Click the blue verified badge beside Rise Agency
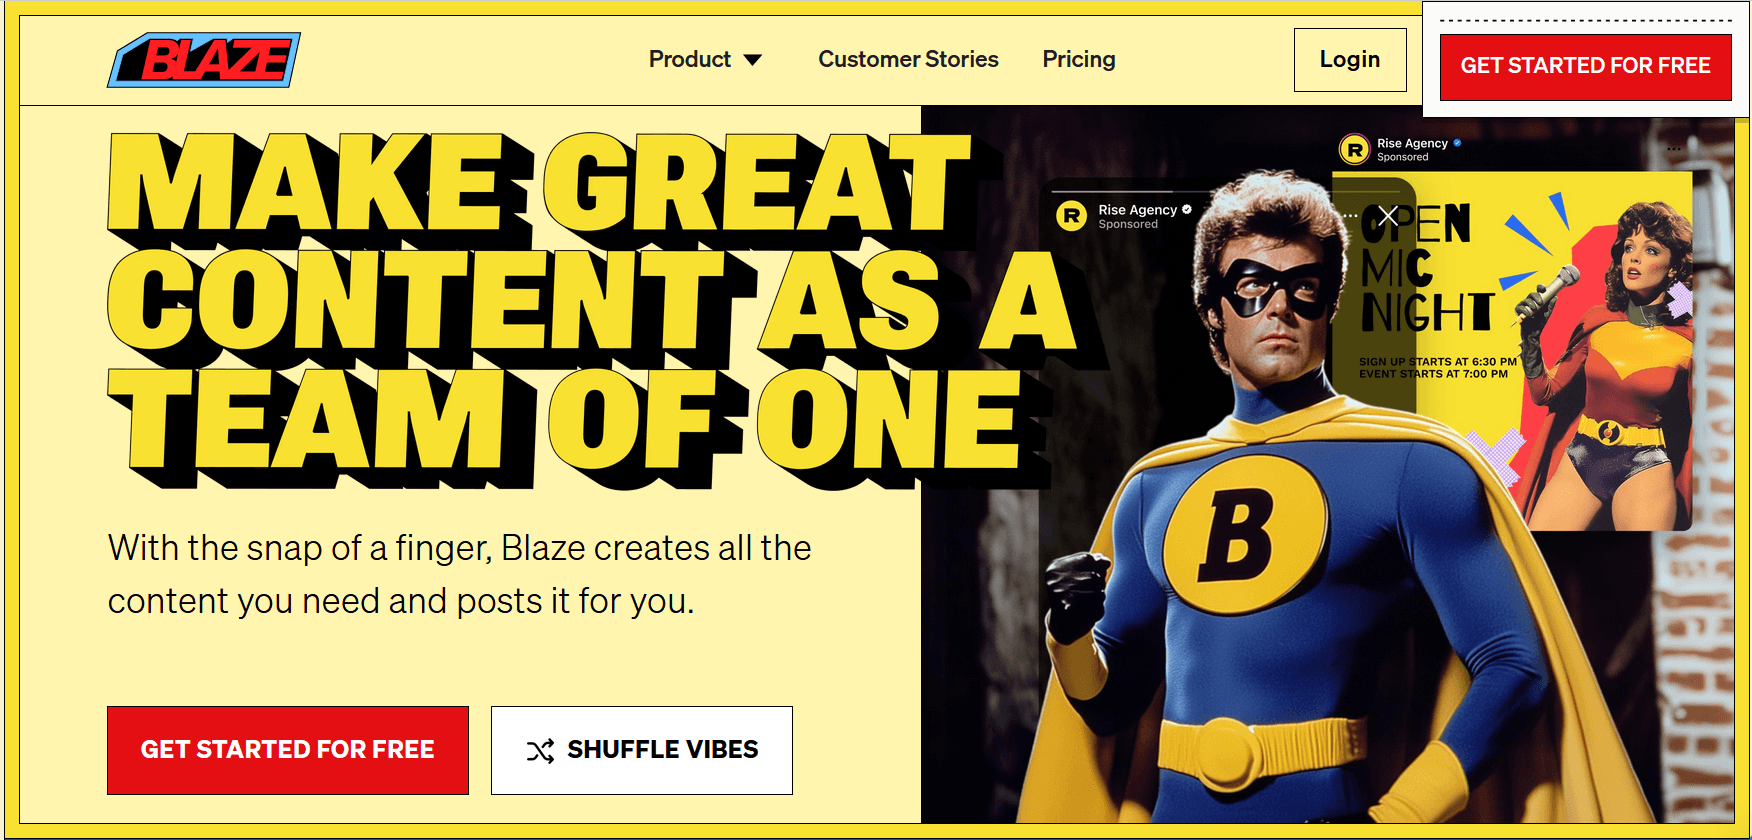The height and width of the screenshot is (840, 1752). [x=1457, y=143]
